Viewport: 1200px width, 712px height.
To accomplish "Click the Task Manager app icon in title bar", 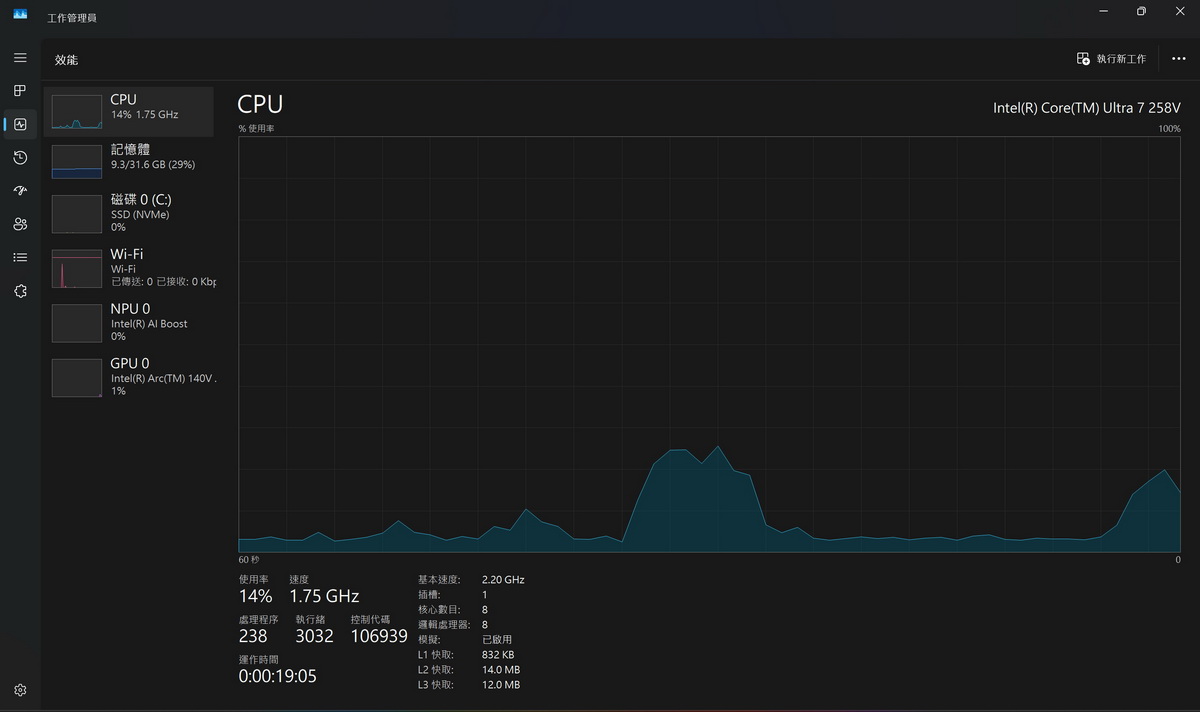I will coord(20,14).
